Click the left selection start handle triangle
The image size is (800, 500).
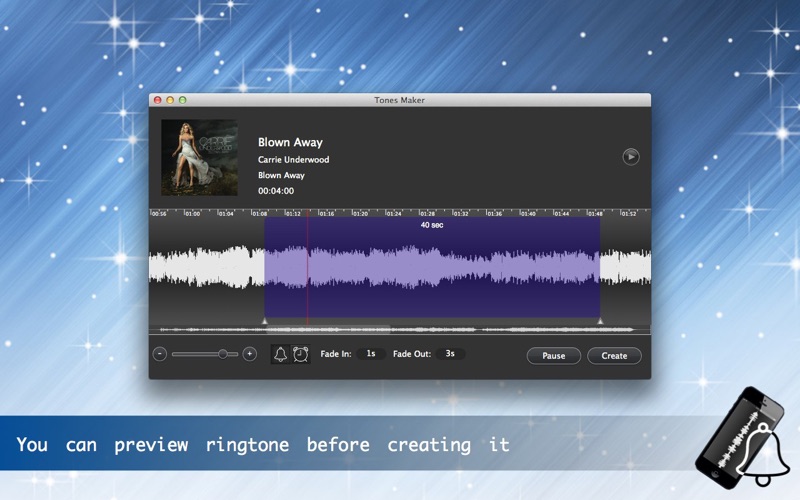(264, 321)
